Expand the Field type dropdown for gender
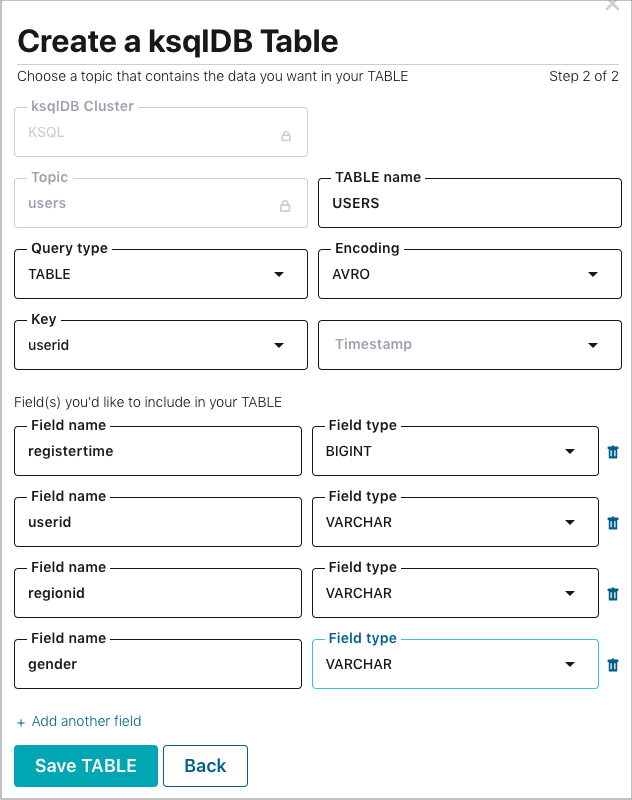632x800 pixels. (x=569, y=664)
